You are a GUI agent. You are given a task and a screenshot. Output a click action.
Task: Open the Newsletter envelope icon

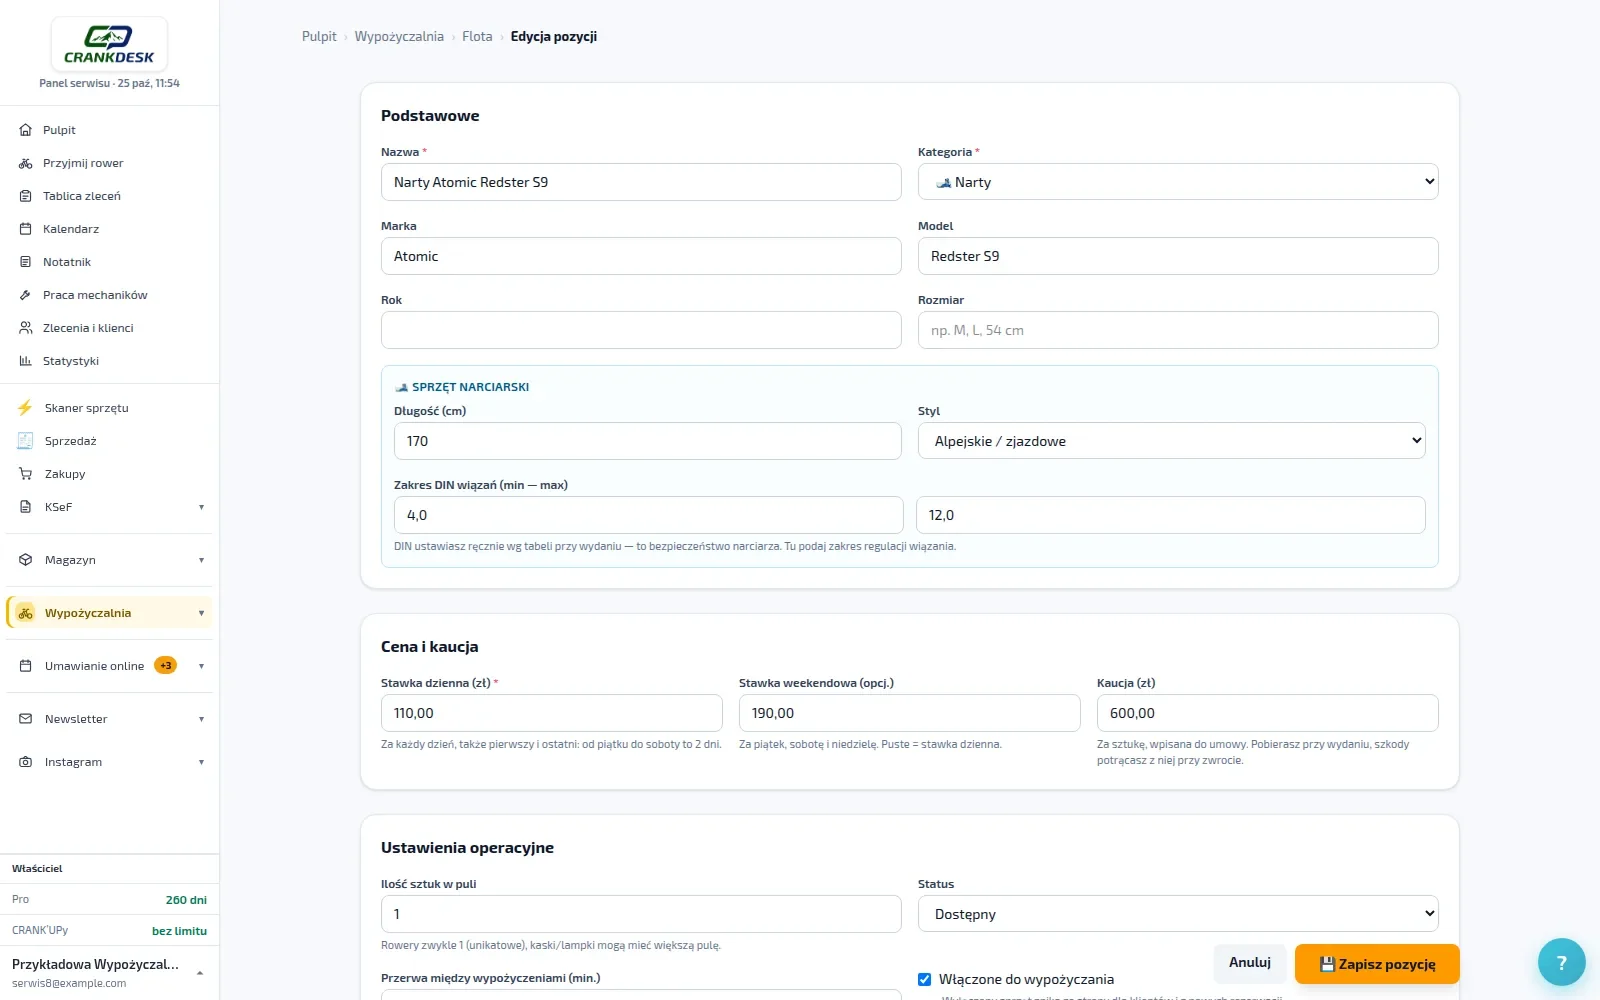tap(26, 719)
